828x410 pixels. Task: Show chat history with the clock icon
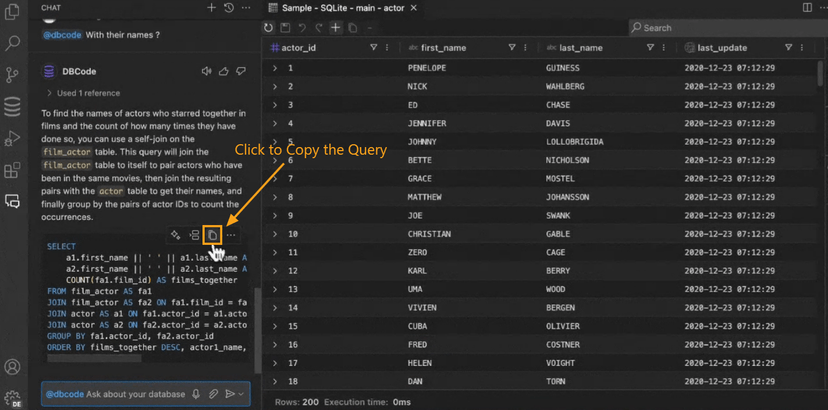tap(229, 7)
